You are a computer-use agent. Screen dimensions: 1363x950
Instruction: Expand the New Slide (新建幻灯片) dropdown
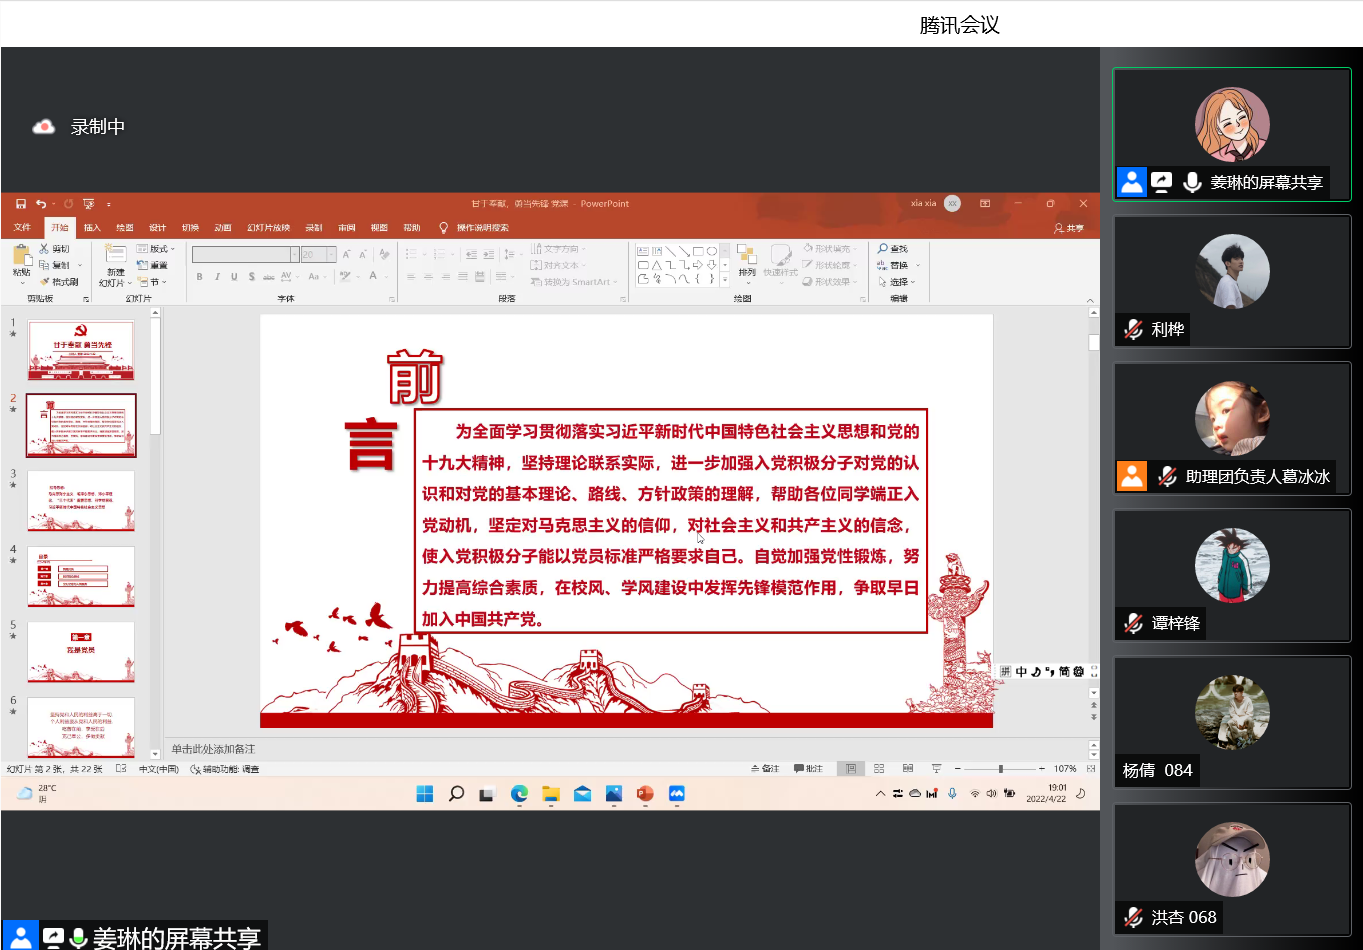point(129,283)
